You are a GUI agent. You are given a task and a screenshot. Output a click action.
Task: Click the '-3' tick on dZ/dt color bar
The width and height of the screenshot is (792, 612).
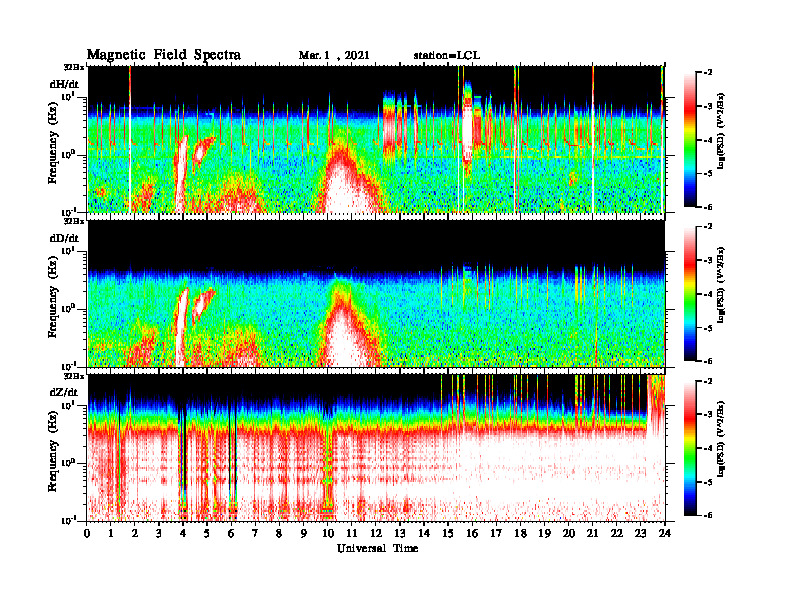coord(708,415)
